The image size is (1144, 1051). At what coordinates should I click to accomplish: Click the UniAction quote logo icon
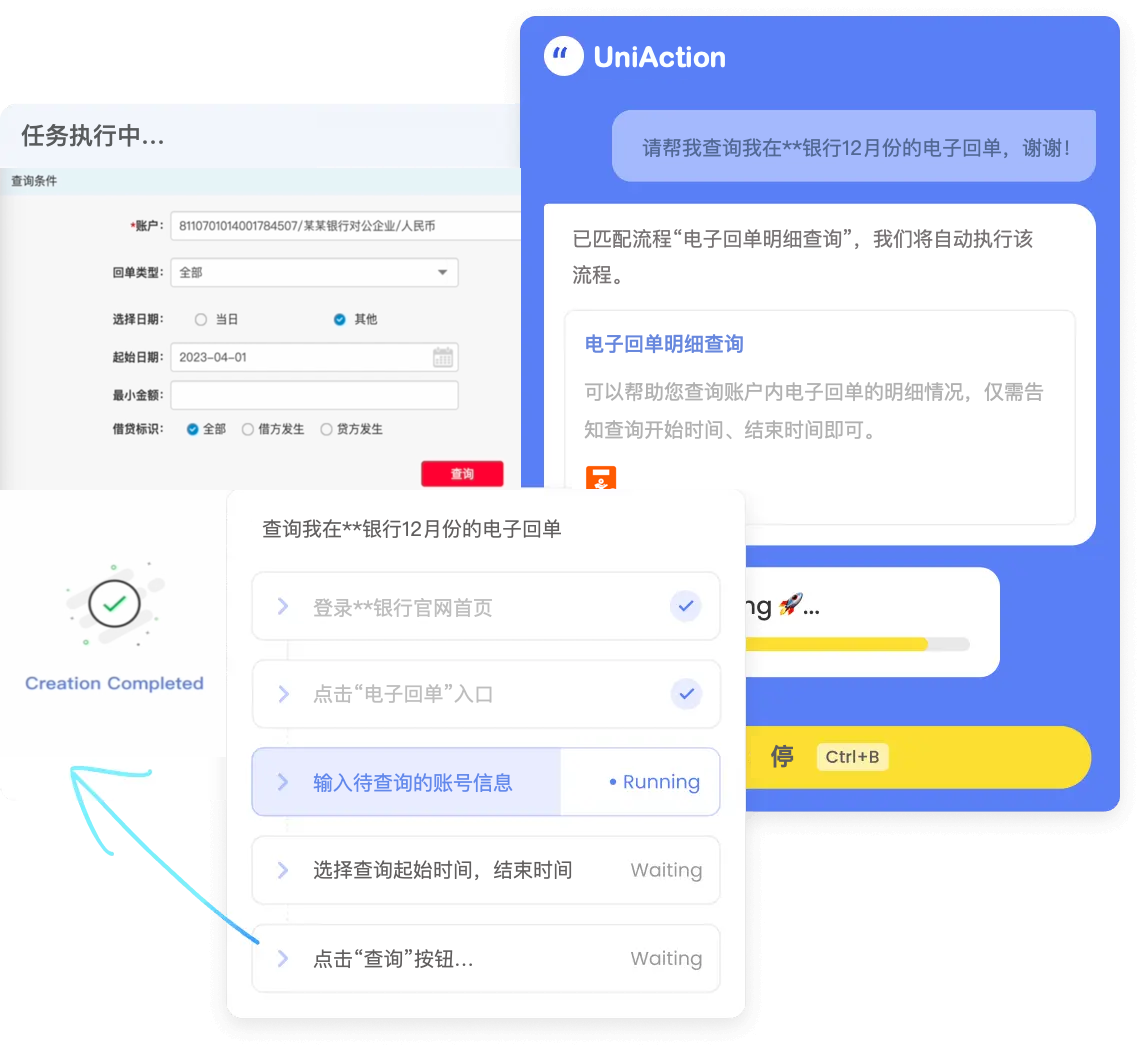[x=563, y=56]
